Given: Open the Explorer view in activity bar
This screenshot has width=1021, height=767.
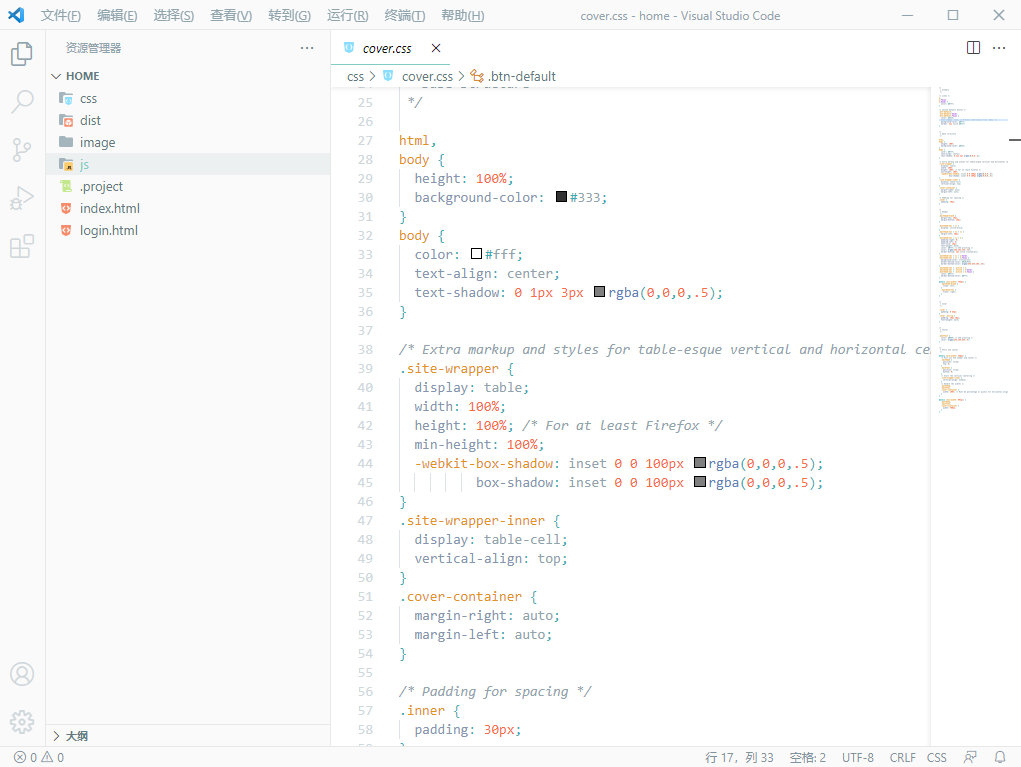Looking at the screenshot, I should [22, 54].
